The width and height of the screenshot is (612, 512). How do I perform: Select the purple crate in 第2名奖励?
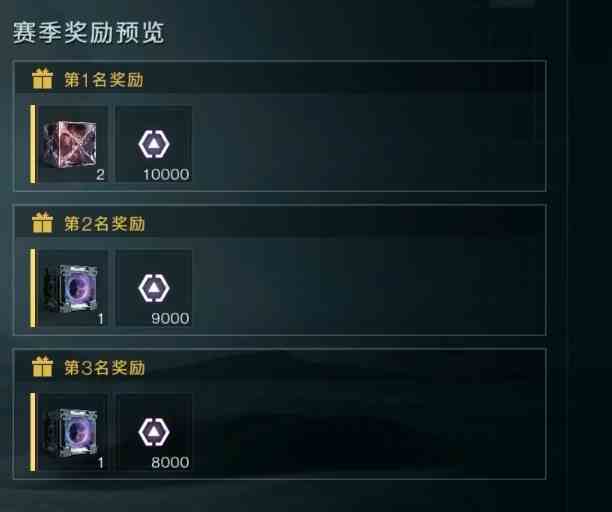[72, 288]
